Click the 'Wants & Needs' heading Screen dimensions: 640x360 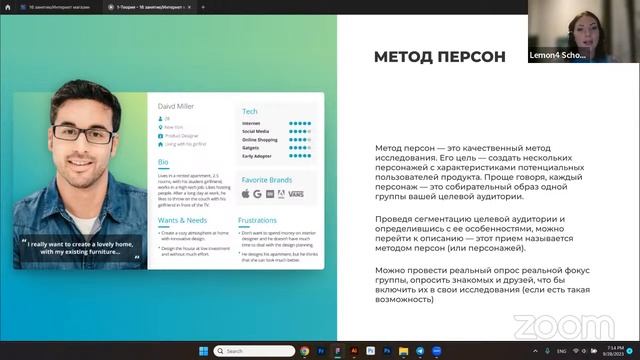[182, 220]
